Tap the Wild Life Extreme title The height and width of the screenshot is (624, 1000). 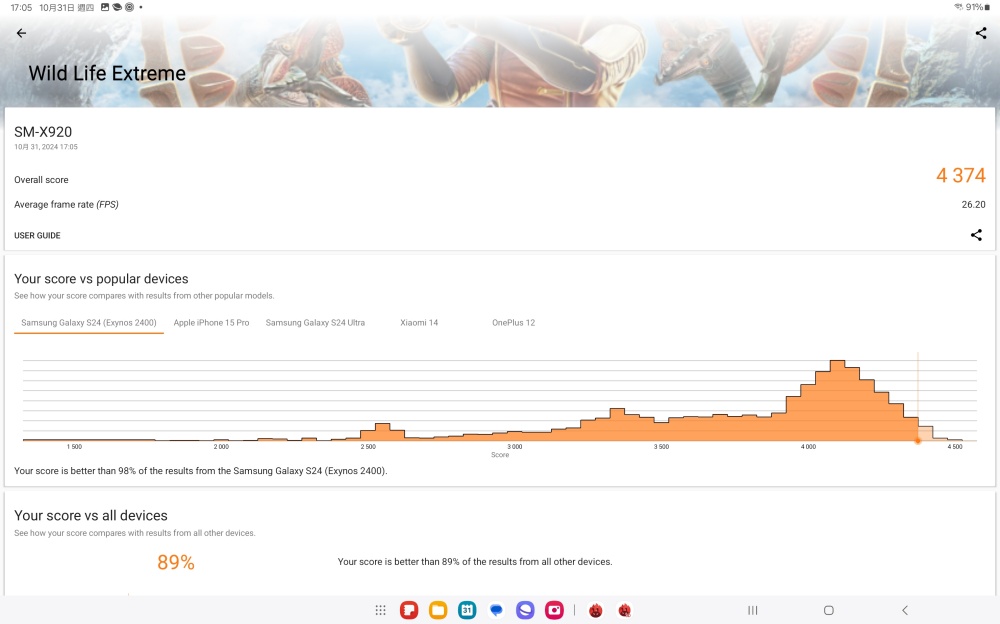(107, 73)
